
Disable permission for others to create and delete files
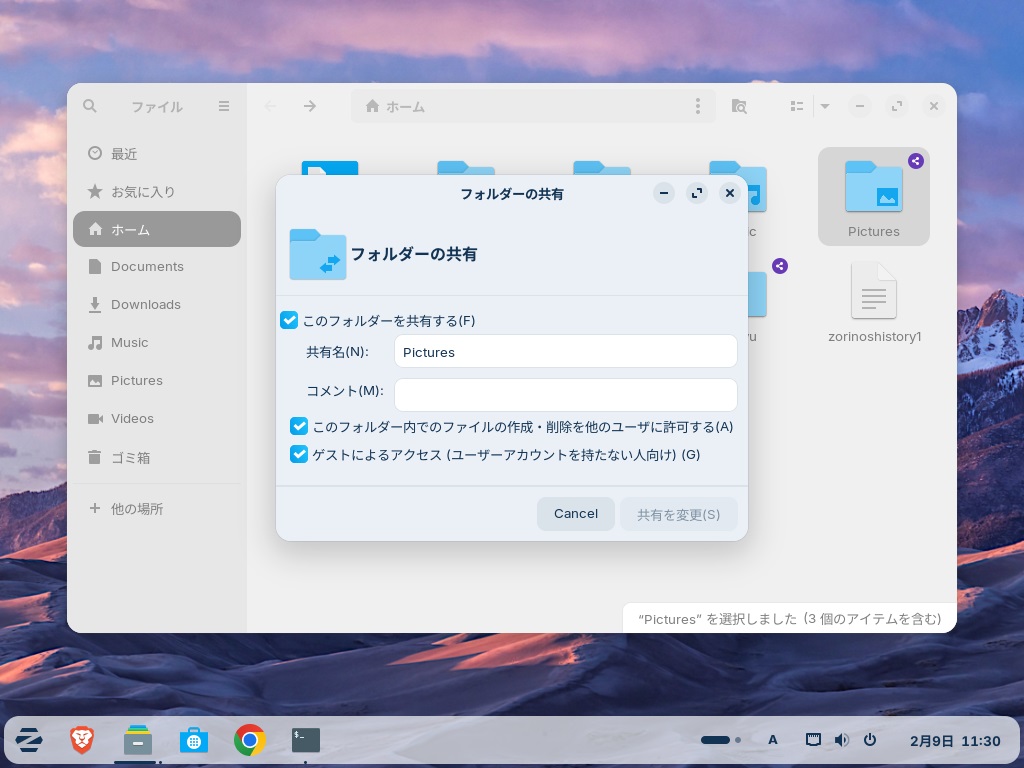299,426
